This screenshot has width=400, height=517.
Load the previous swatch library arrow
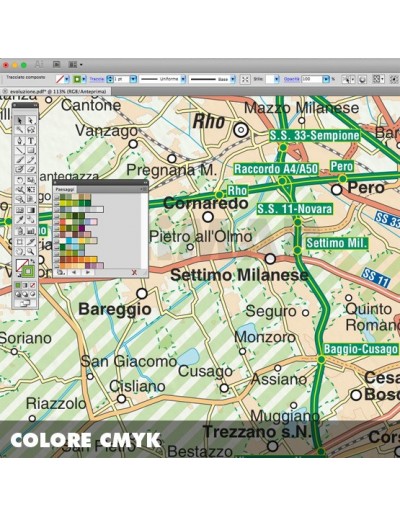[x=74, y=273]
